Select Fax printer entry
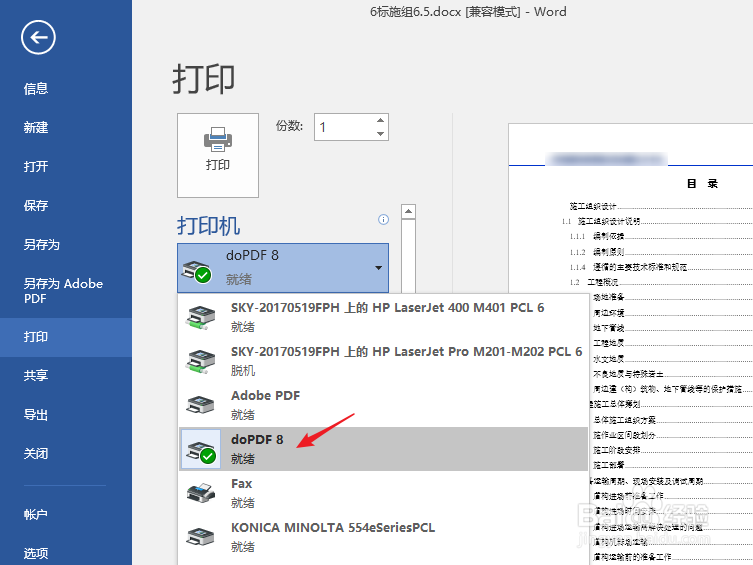The image size is (753, 565). coord(383,493)
